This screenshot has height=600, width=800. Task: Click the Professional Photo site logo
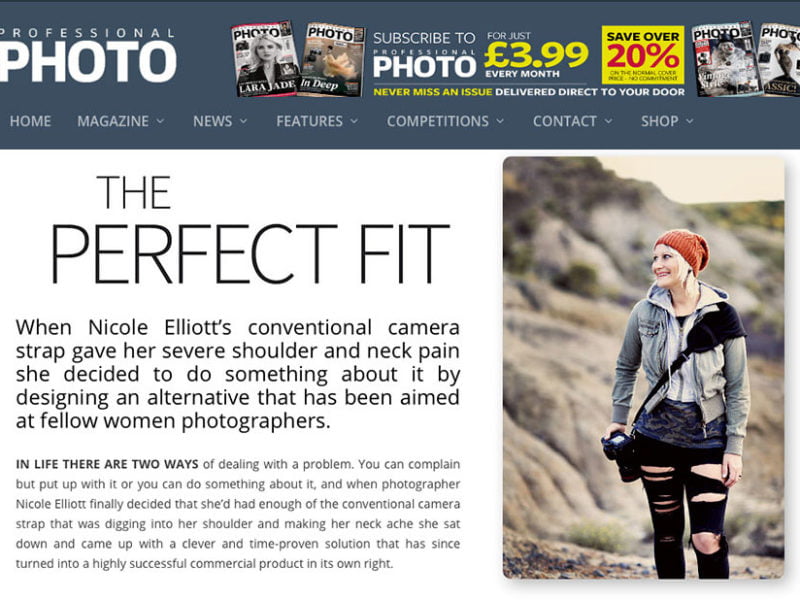[x=88, y=55]
